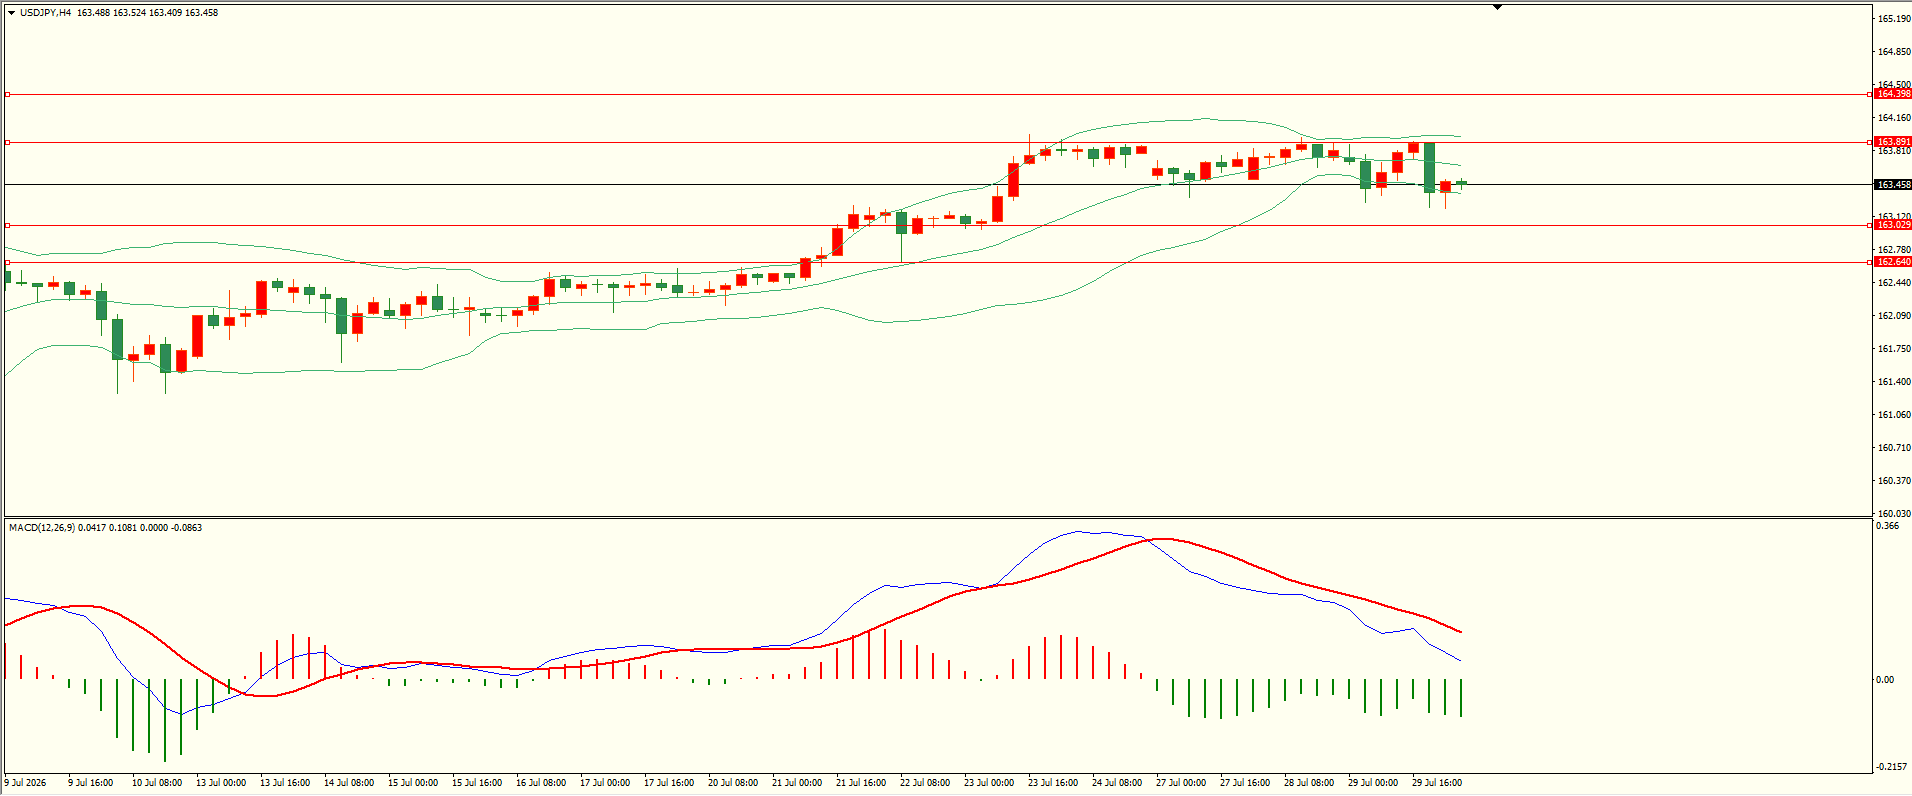Click the 0.366 value on MACD scale
This screenshot has height=796, width=1912.
(x=1888, y=526)
